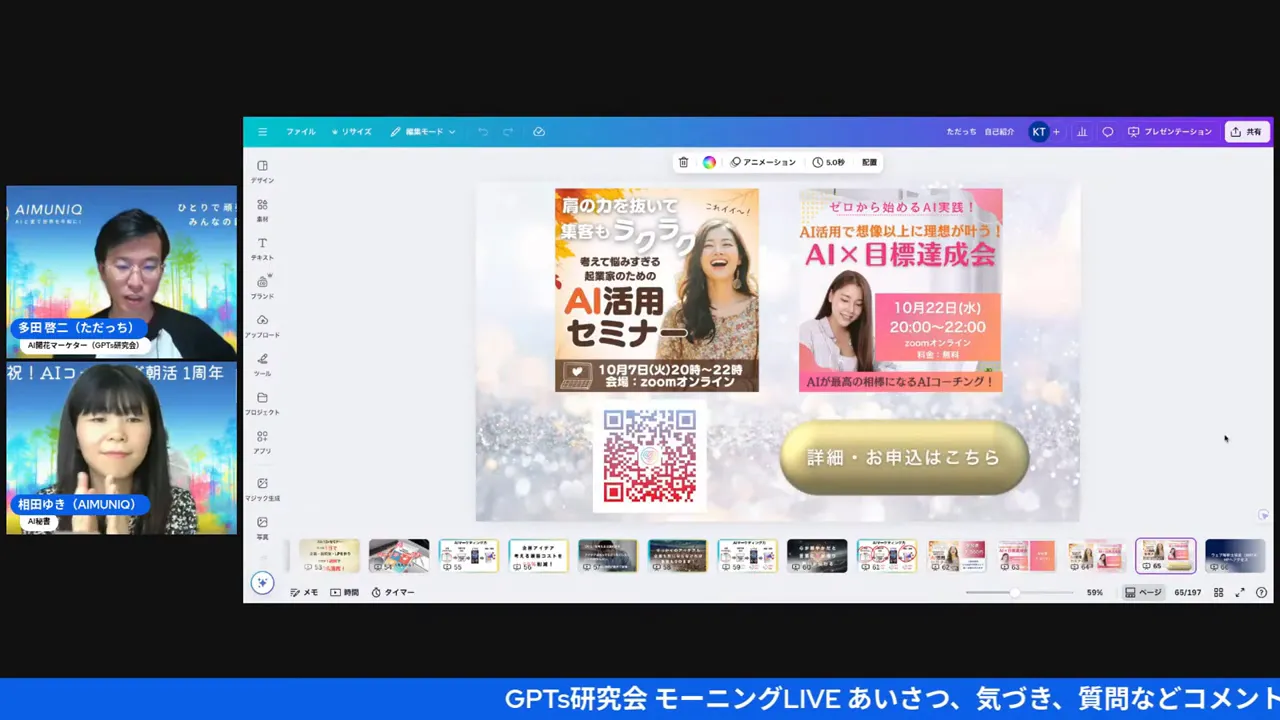This screenshot has height=720, width=1280.
Task: Open the 素材 elements panel
Action: (262, 210)
